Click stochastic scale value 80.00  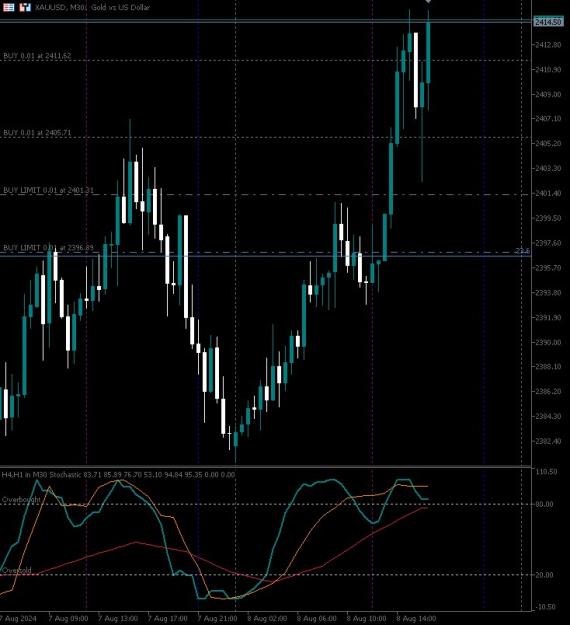544,504
